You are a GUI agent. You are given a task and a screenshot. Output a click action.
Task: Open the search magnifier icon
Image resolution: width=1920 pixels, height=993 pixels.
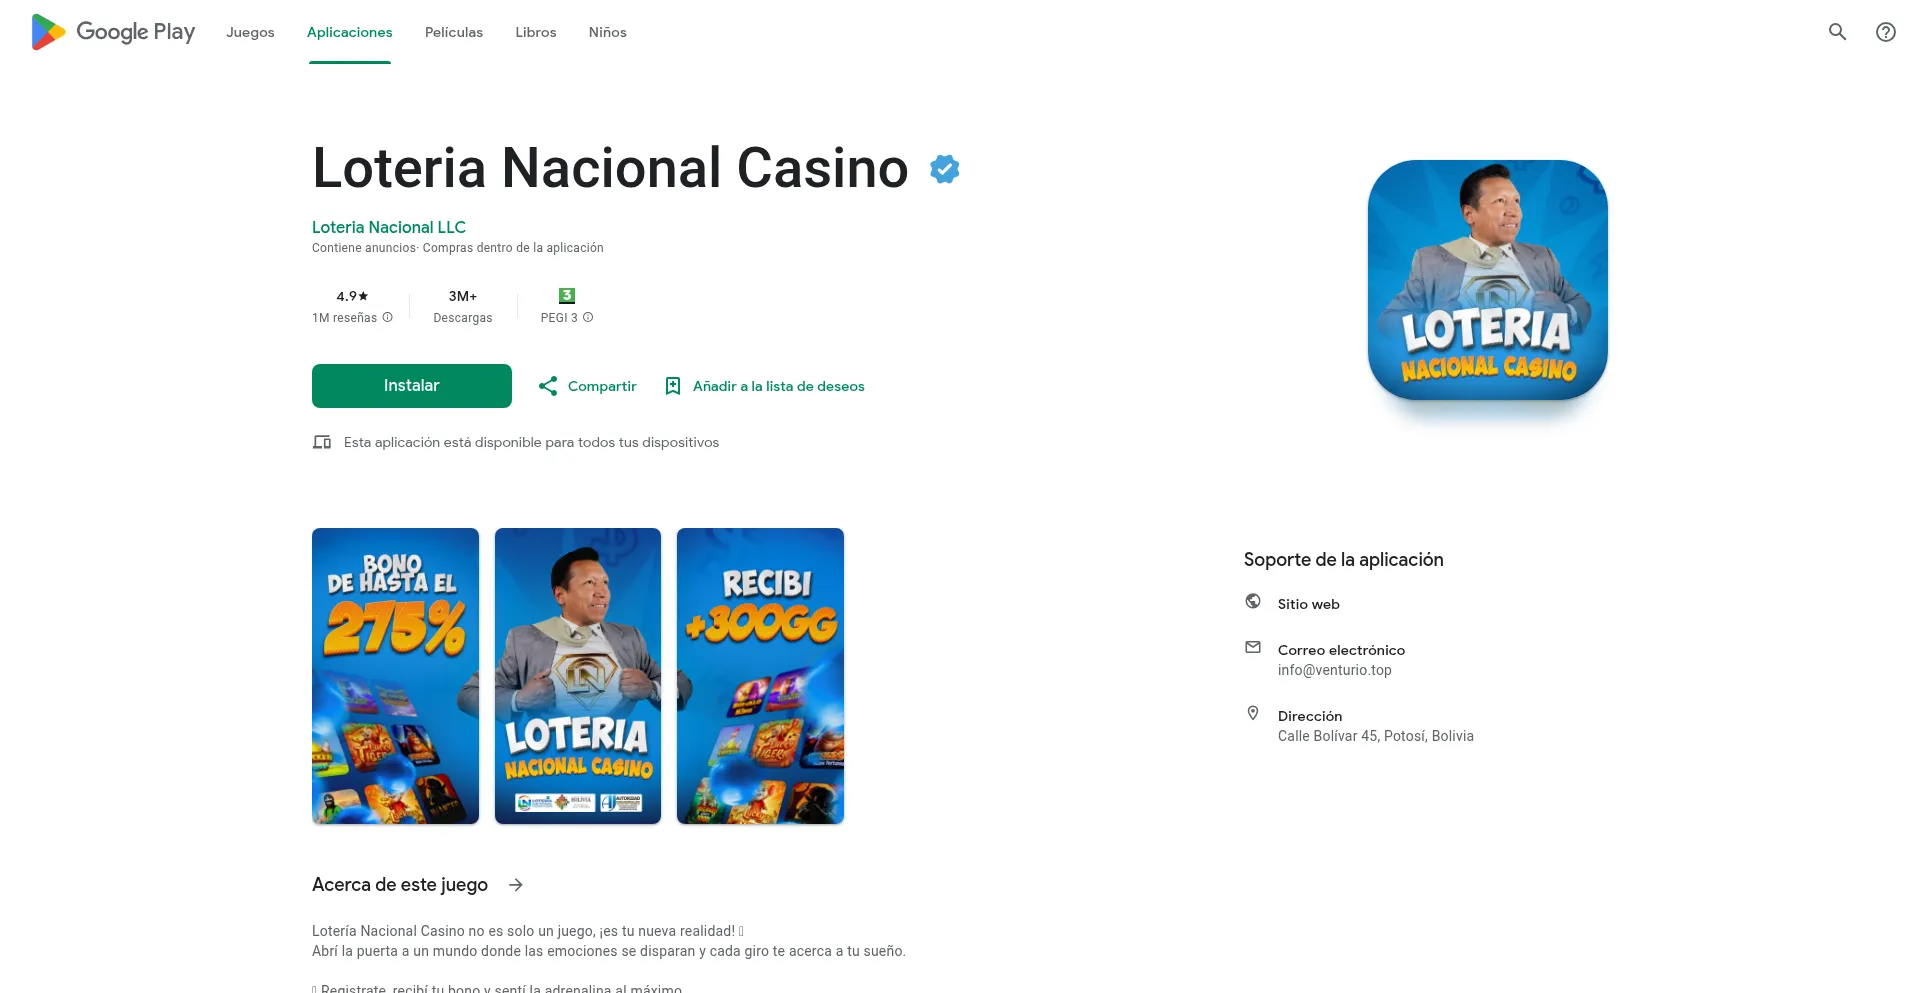(1837, 32)
